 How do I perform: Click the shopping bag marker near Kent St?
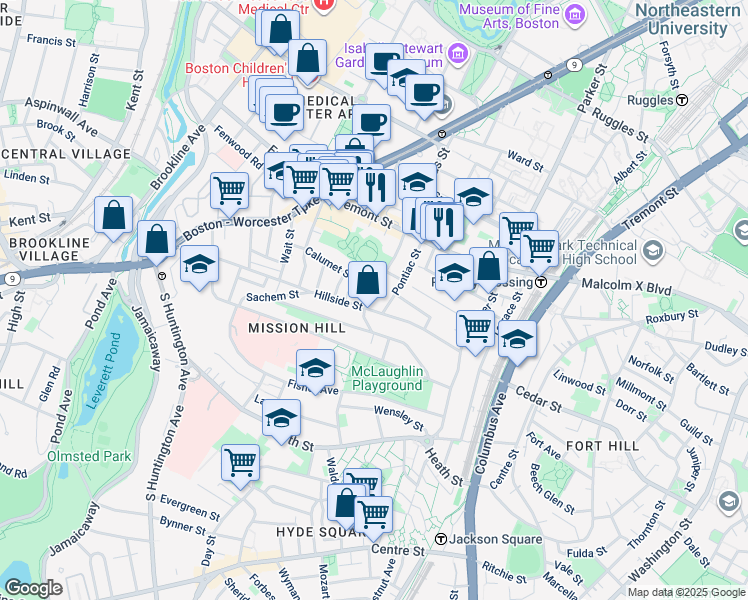114,215
